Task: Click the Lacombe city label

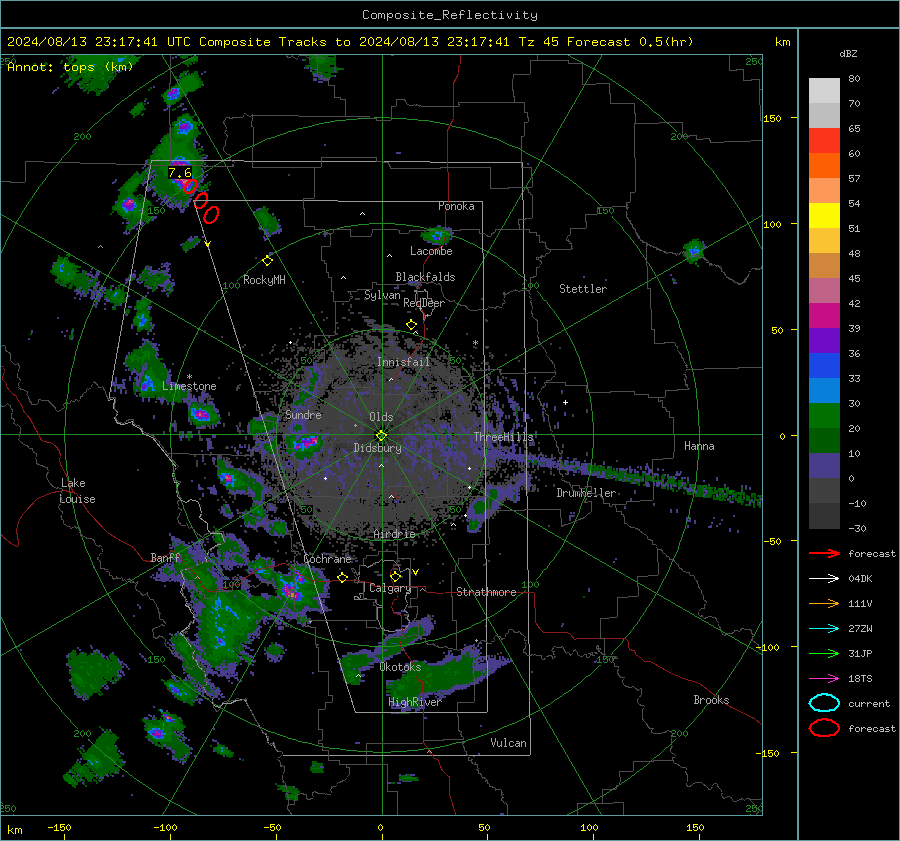Action: [431, 251]
